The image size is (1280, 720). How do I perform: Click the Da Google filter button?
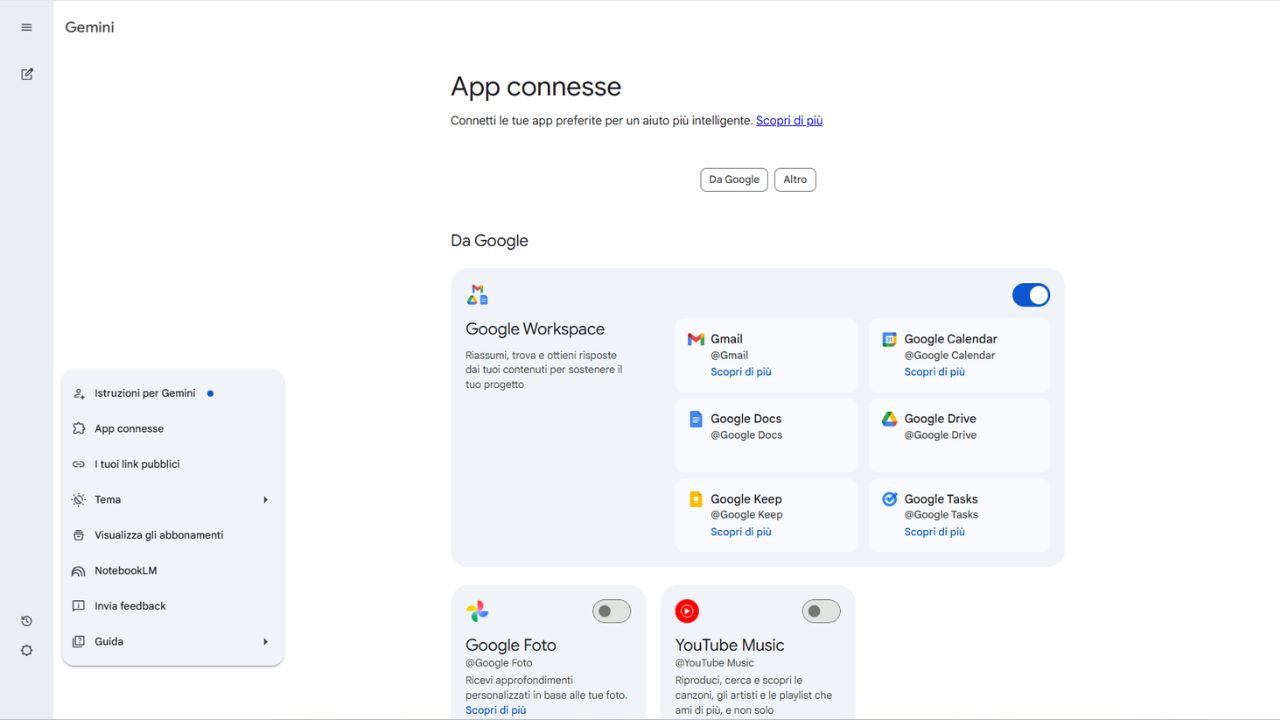tap(734, 180)
